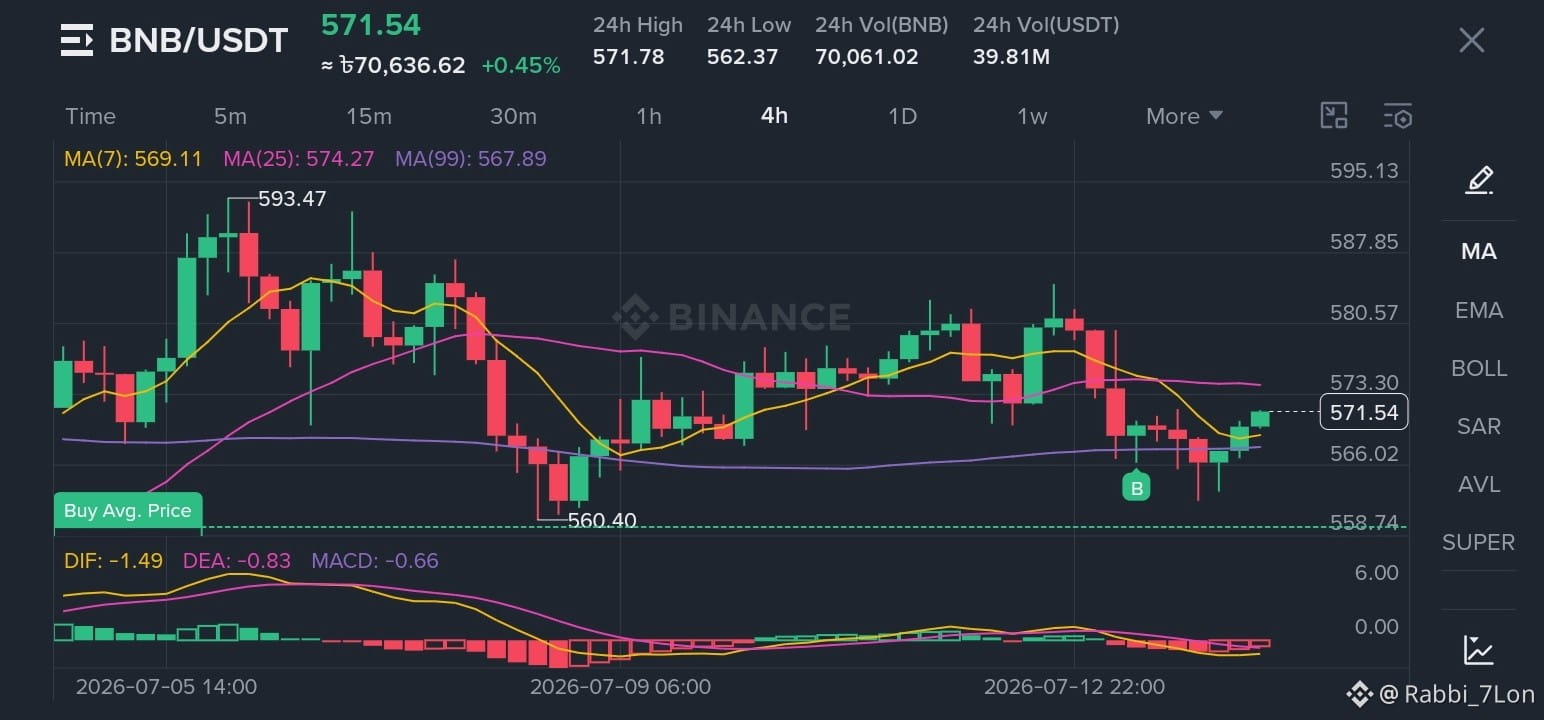The height and width of the screenshot is (720, 1544).
Task: Open the drawing tools pencil icon
Action: pyautogui.click(x=1479, y=180)
